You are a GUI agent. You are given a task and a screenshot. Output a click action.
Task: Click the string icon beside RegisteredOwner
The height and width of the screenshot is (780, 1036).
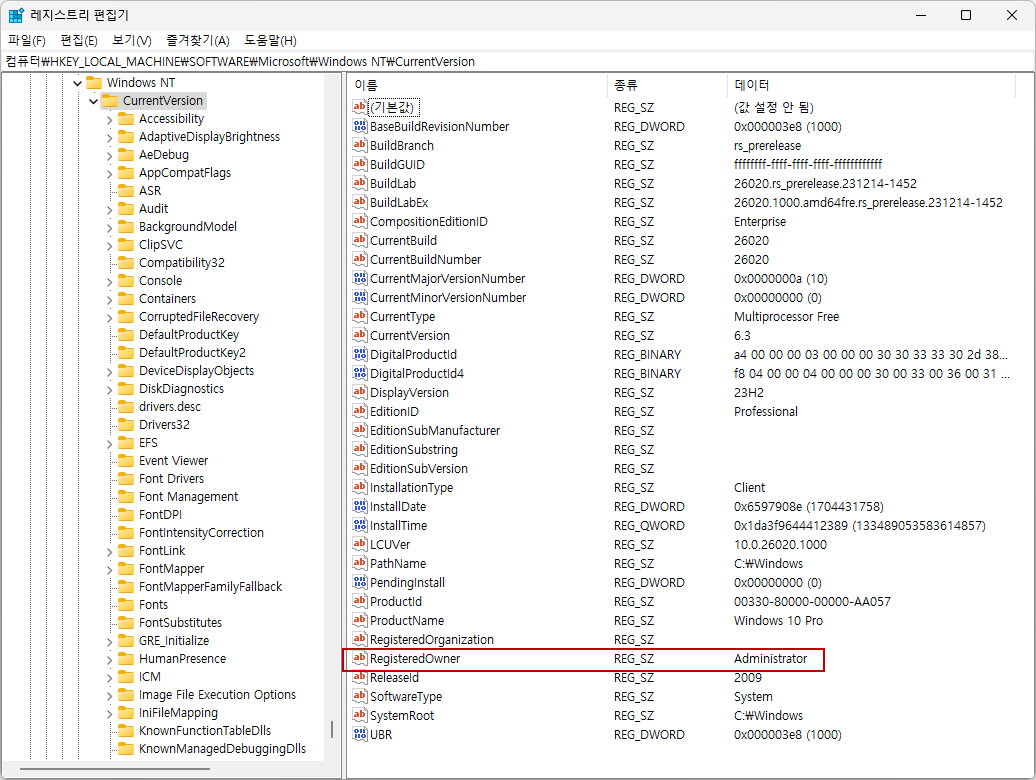pos(359,658)
